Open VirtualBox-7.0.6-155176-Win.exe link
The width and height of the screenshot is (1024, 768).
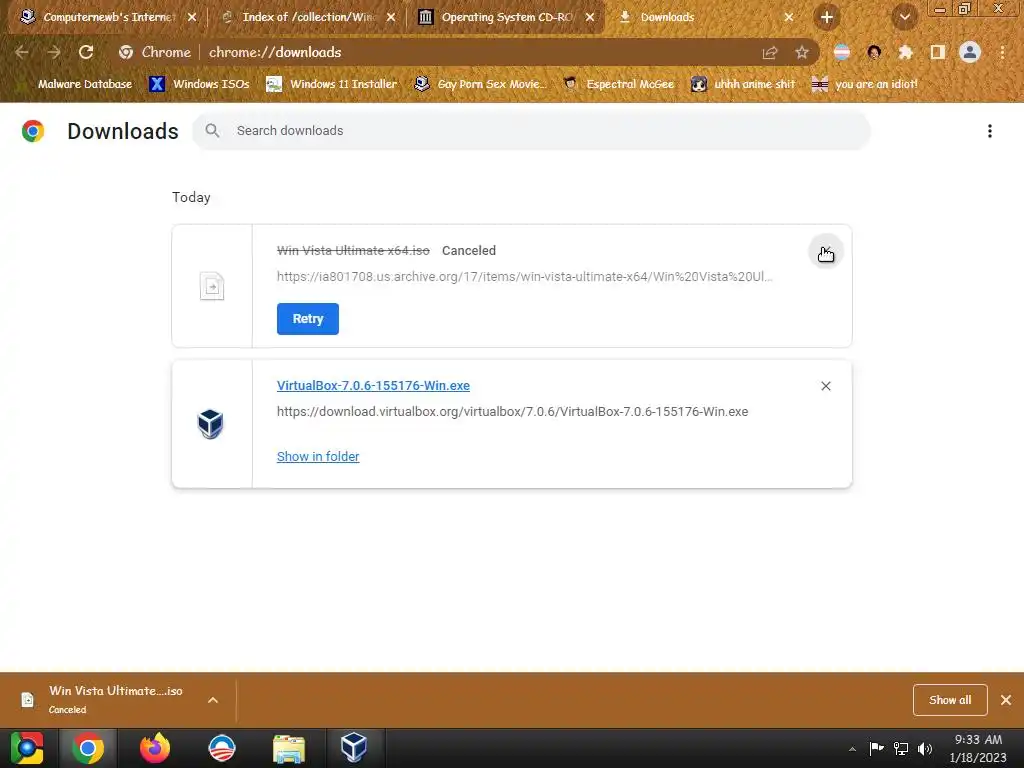coord(373,385)
